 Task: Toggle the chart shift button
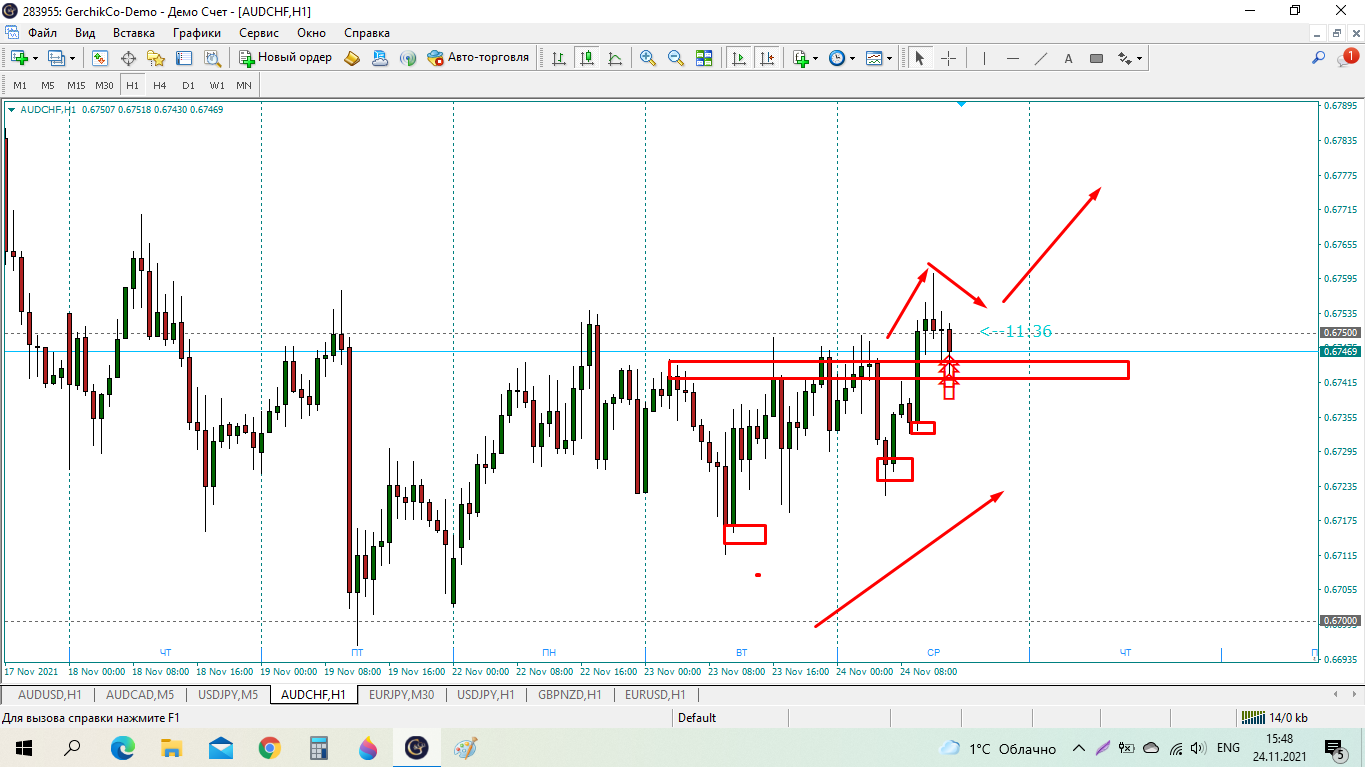(x=767, y=58)
